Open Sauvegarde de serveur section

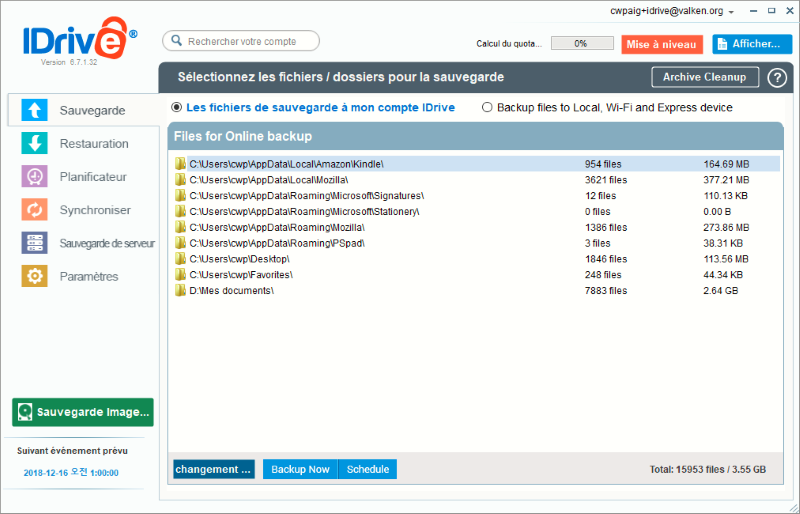coord(107,243)
